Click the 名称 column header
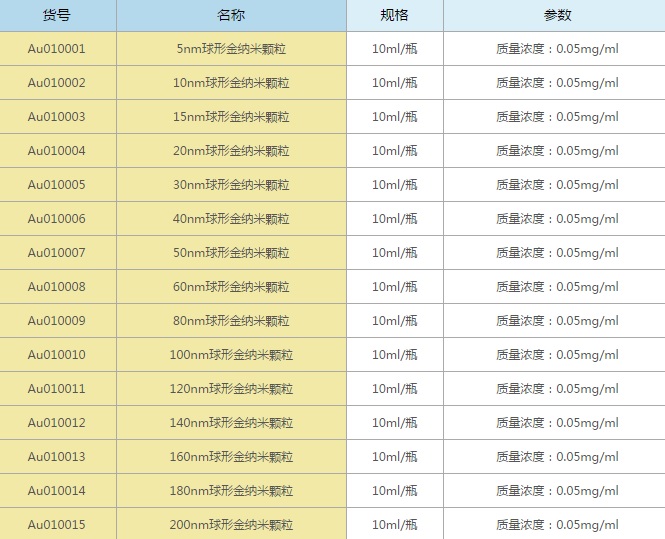Screen dimensions: 665x539 point(231,16)
